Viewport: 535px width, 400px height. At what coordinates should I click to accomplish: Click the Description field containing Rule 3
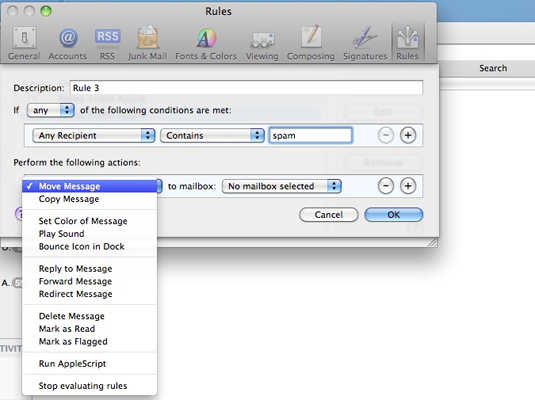click(x=246, y=88)
